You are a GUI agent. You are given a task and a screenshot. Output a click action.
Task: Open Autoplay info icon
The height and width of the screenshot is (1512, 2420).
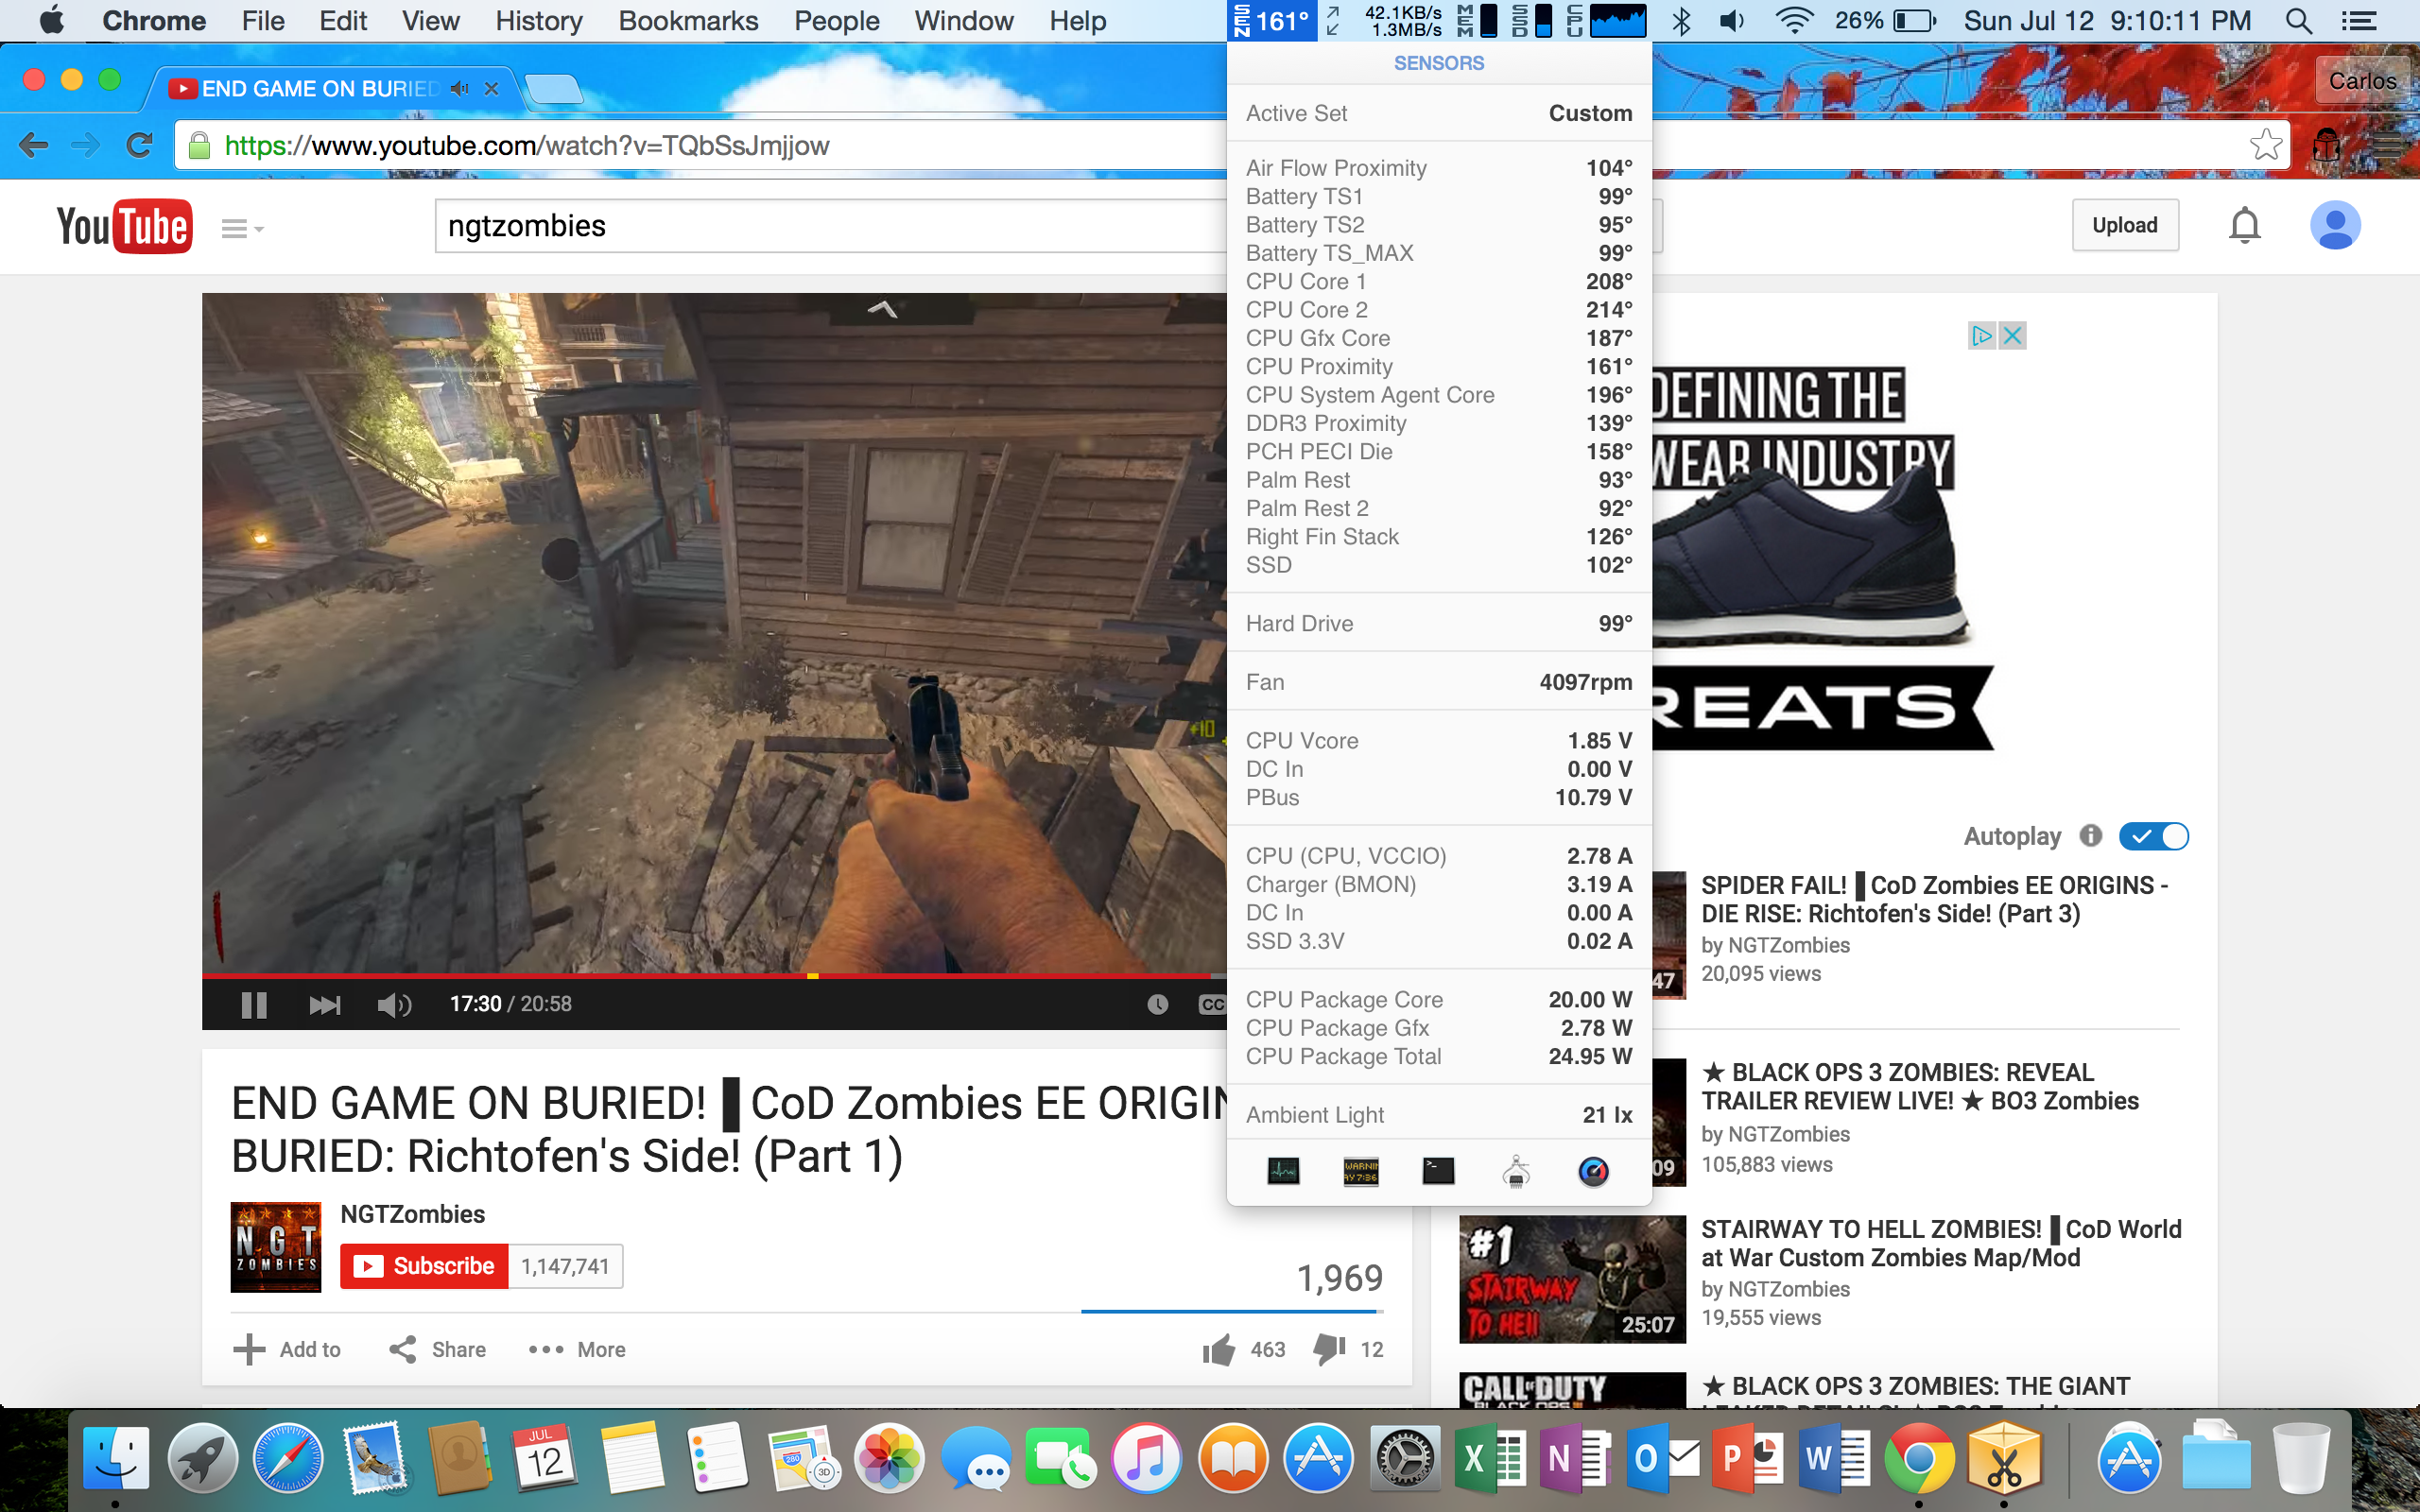[x=2090, y=835]
